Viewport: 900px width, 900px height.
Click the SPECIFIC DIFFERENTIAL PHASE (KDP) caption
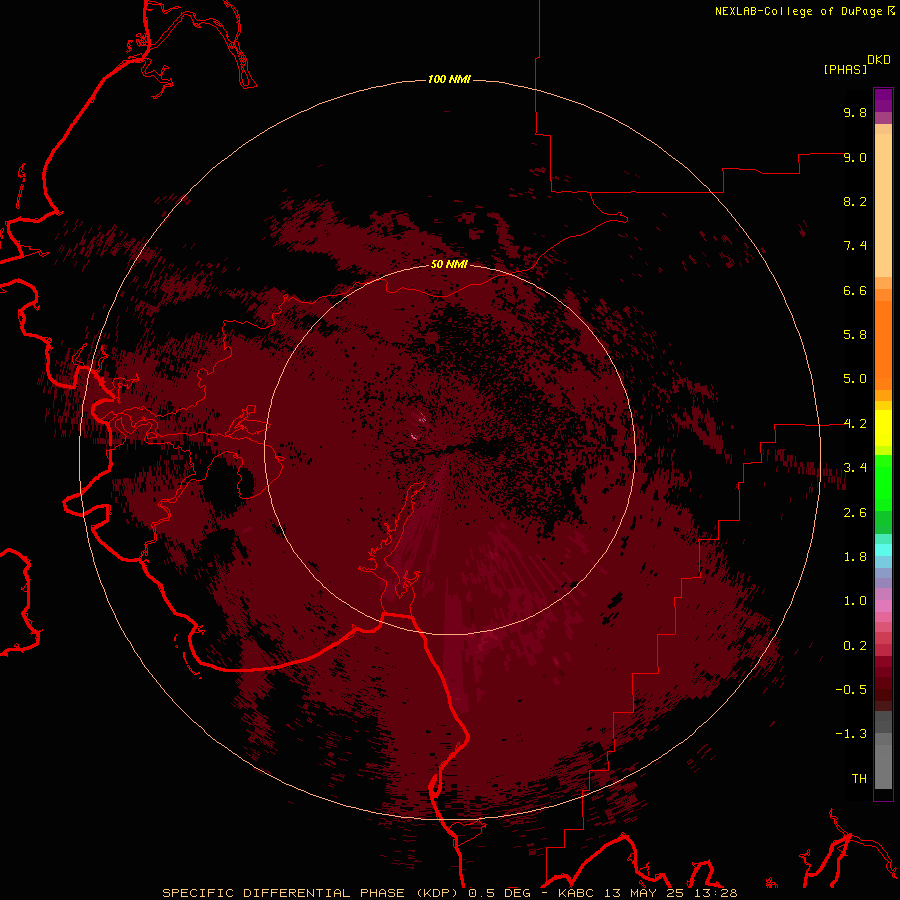coord(311,893)
